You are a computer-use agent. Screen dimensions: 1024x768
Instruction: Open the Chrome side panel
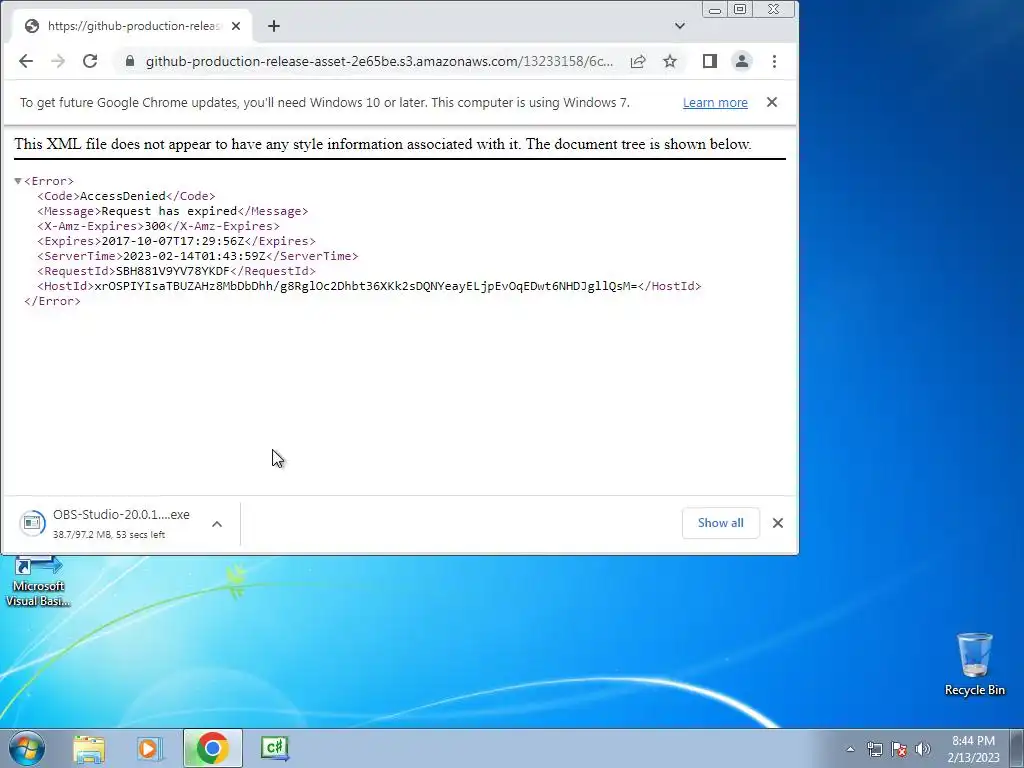pos(710,61)
